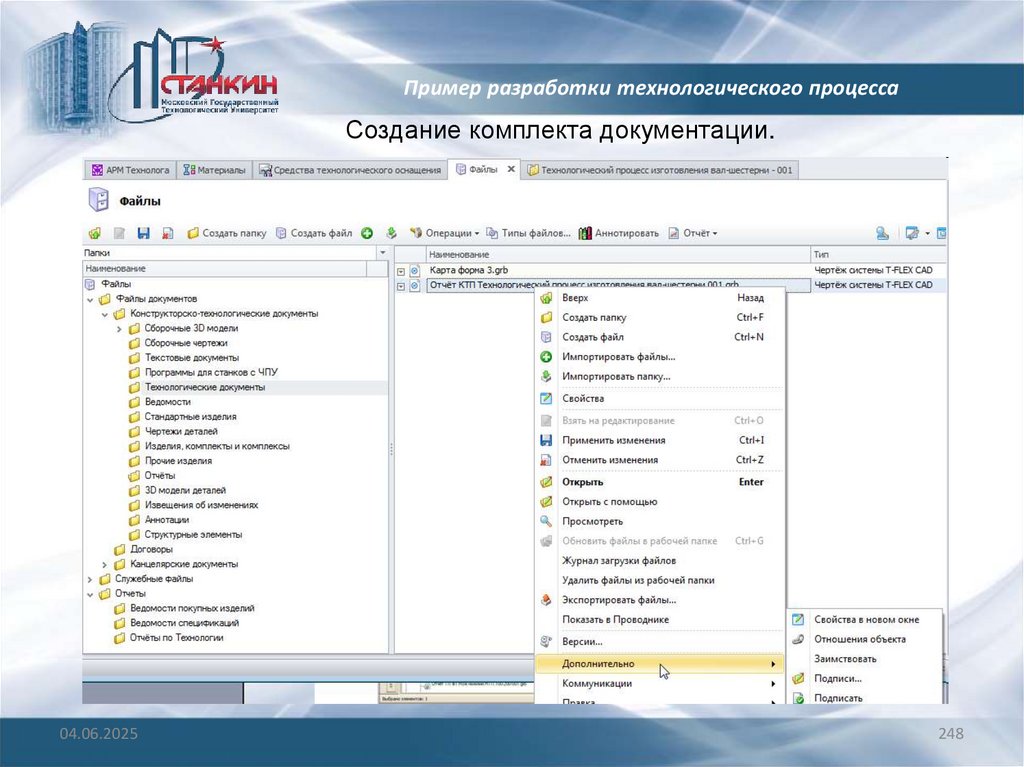Screen dimensions: 1024x767
Task: Click the green Up arrow toolbar icon
Action: click(95, 233)
